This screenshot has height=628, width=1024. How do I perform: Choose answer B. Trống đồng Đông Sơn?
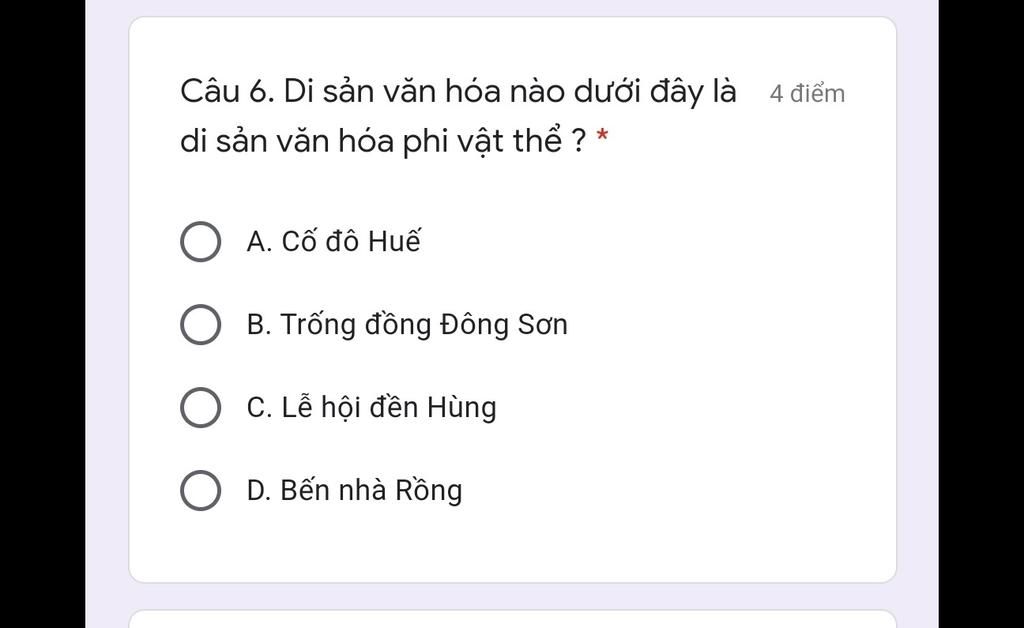coord(407,323)
